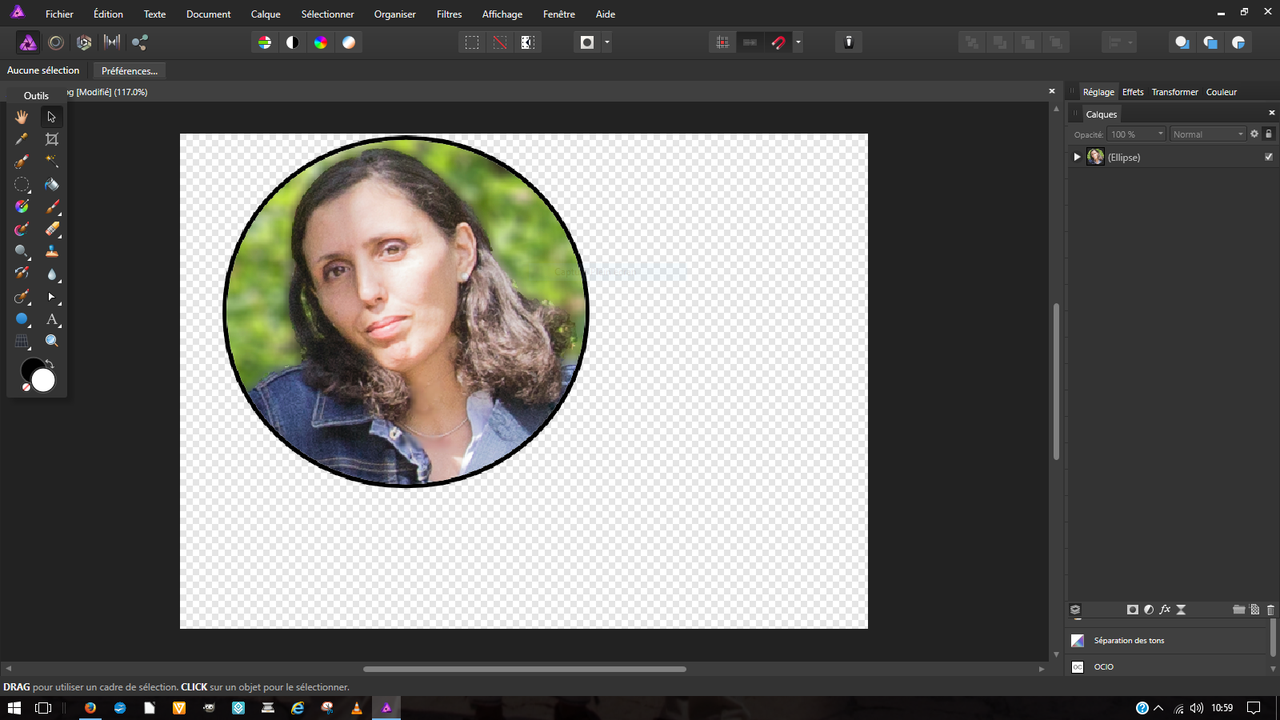Toggle the layer lock icon

1269,134
